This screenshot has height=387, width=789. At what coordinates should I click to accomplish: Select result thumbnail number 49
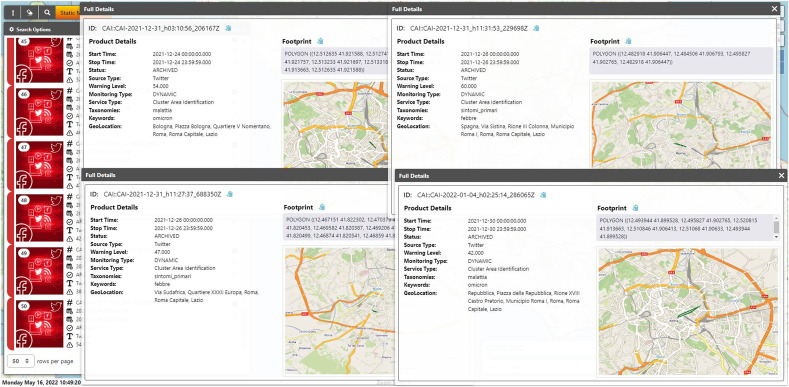click(x=39, y=270)
